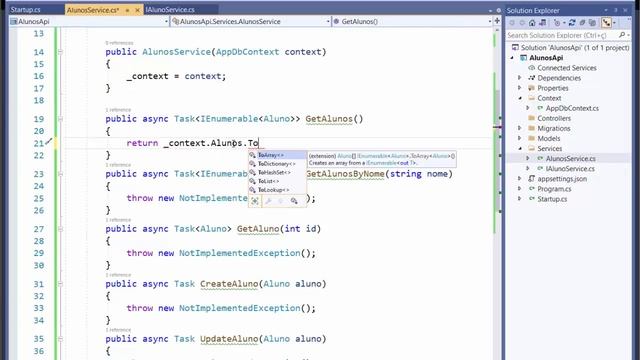This screenshot has height=360, width=640.
Task: Choose ToArray<> from the IntelliSense list
Action: click(x=278, y=155)
